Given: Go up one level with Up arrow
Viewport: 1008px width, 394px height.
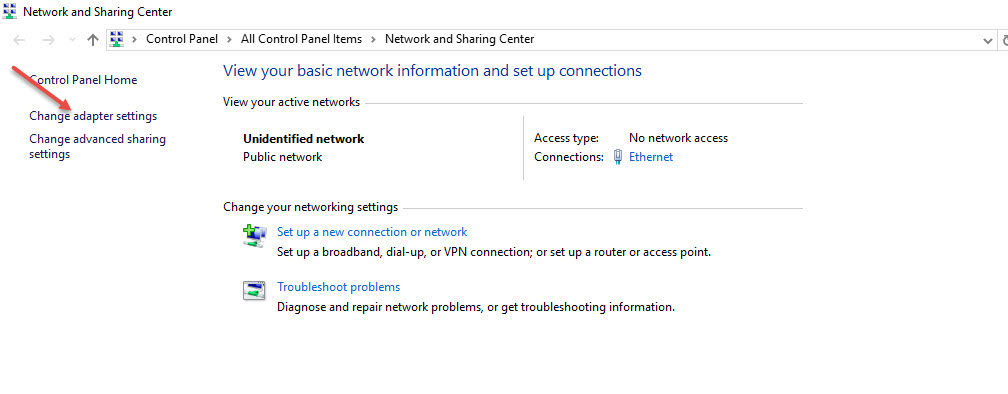Looking at the screenshot, I should coord(93,40).
